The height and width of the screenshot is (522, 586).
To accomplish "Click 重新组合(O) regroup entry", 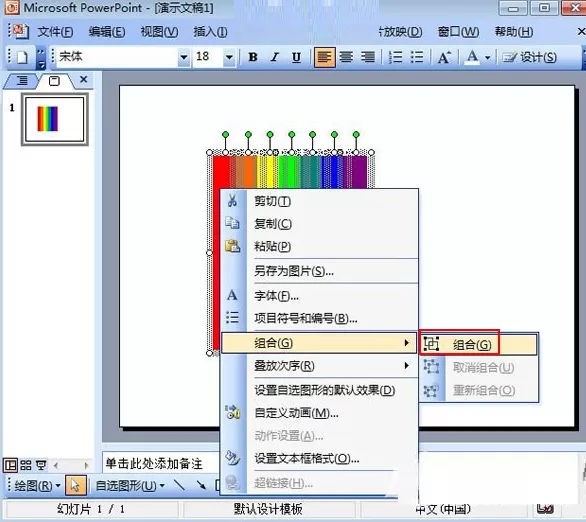I will coord(479,390).
